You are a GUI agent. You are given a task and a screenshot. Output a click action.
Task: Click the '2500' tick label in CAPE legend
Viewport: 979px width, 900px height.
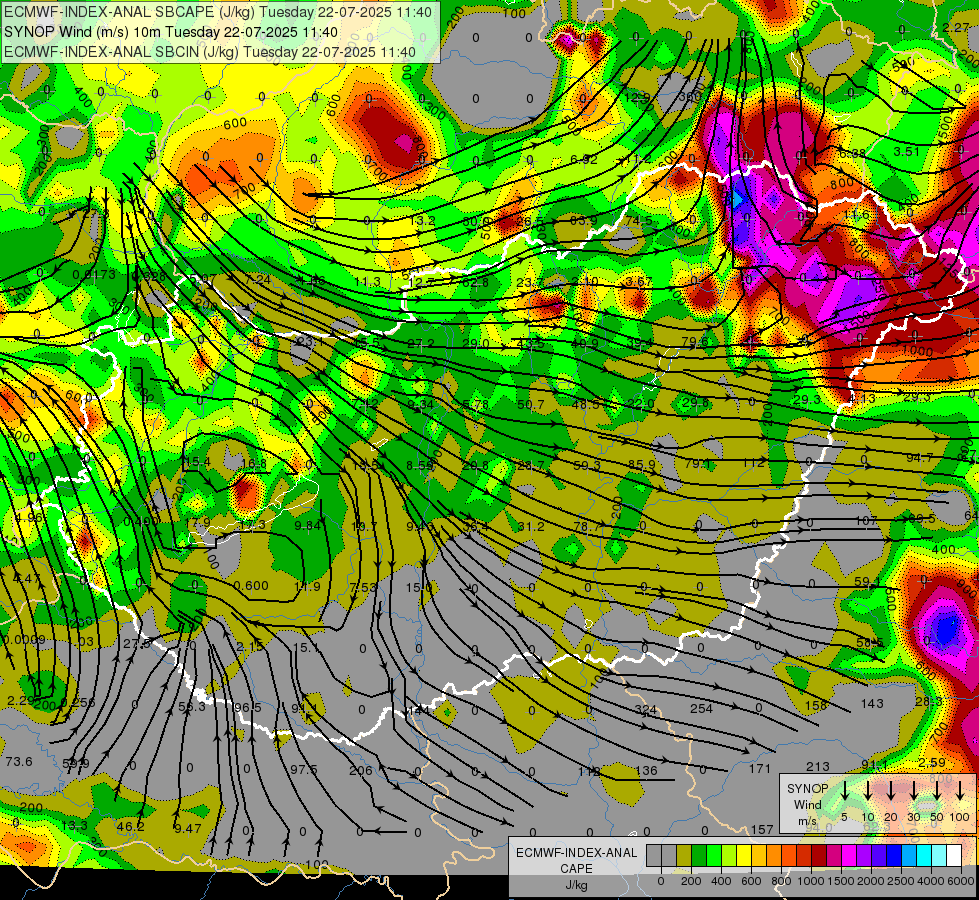coord(901,881)
